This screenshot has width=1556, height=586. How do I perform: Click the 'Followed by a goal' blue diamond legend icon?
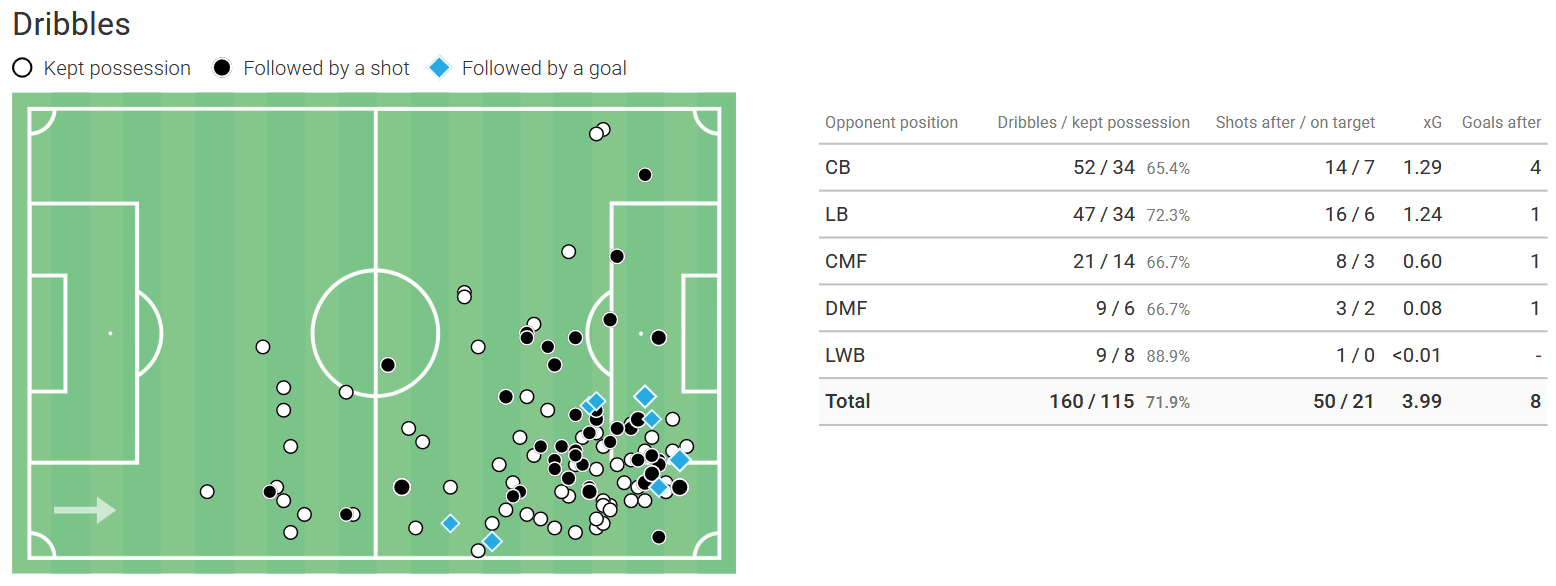(x=439, y=68)
